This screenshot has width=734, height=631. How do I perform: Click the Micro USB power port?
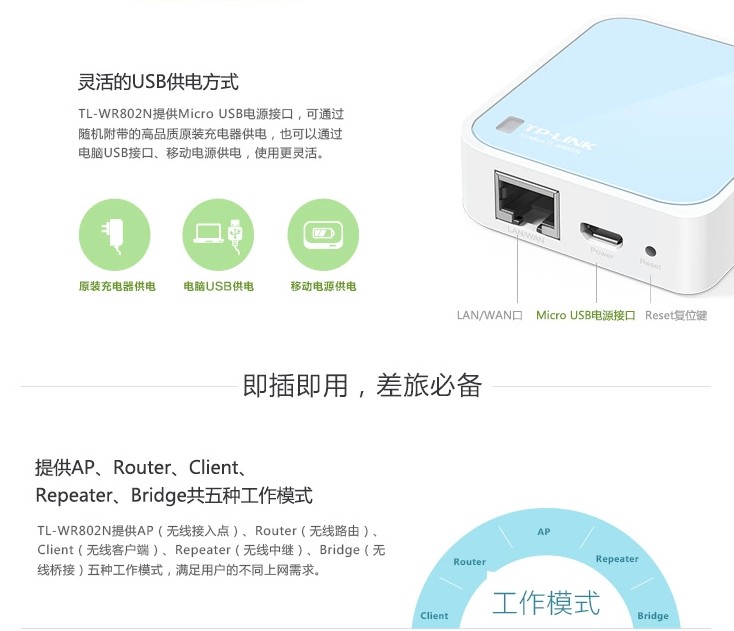click(602, 235)
